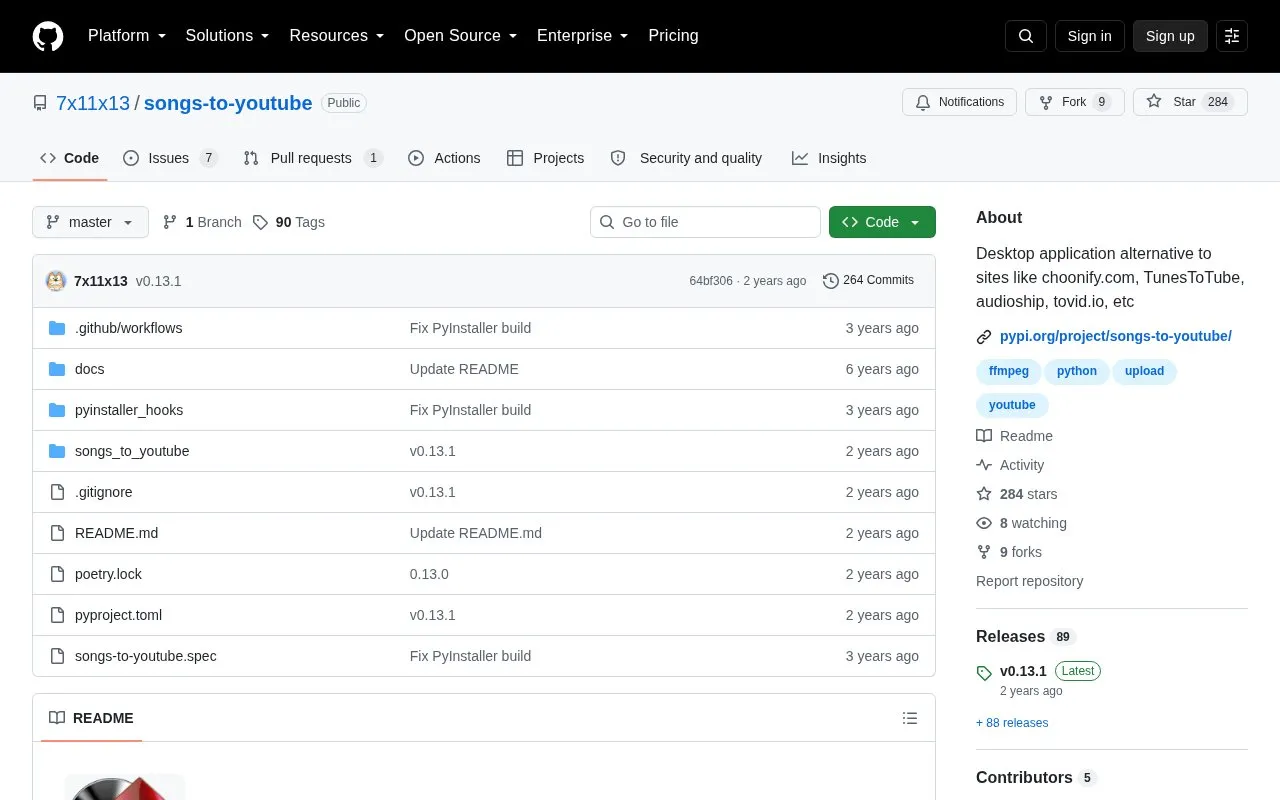Star the songs-to-youtube repository
This screenshot has height=800, width=1280.
(x=1190, y=102)
